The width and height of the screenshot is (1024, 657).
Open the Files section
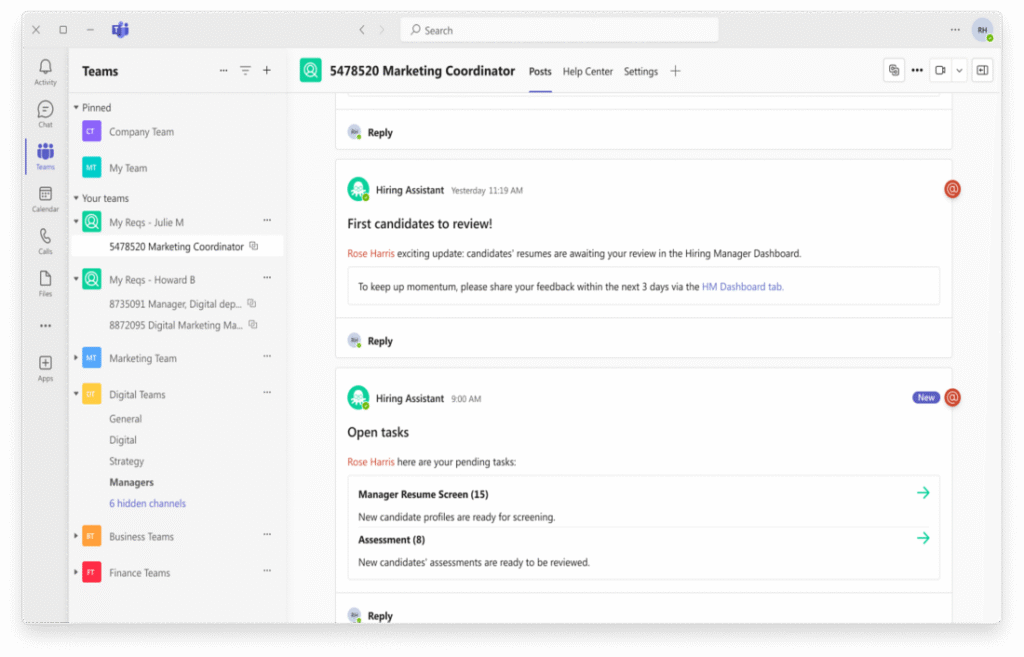pos(45,283)
